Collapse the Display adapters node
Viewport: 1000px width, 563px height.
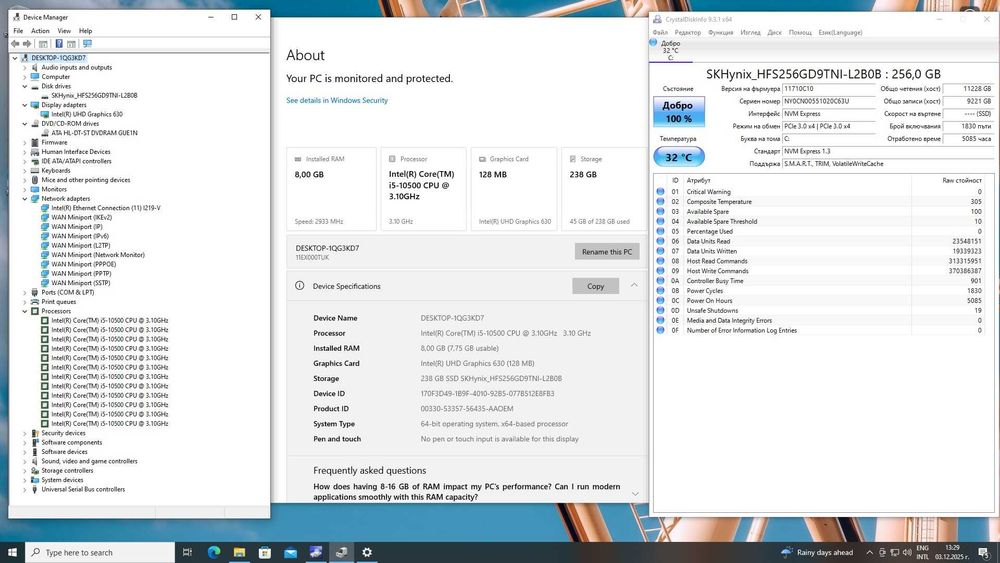tap(25, 105)
